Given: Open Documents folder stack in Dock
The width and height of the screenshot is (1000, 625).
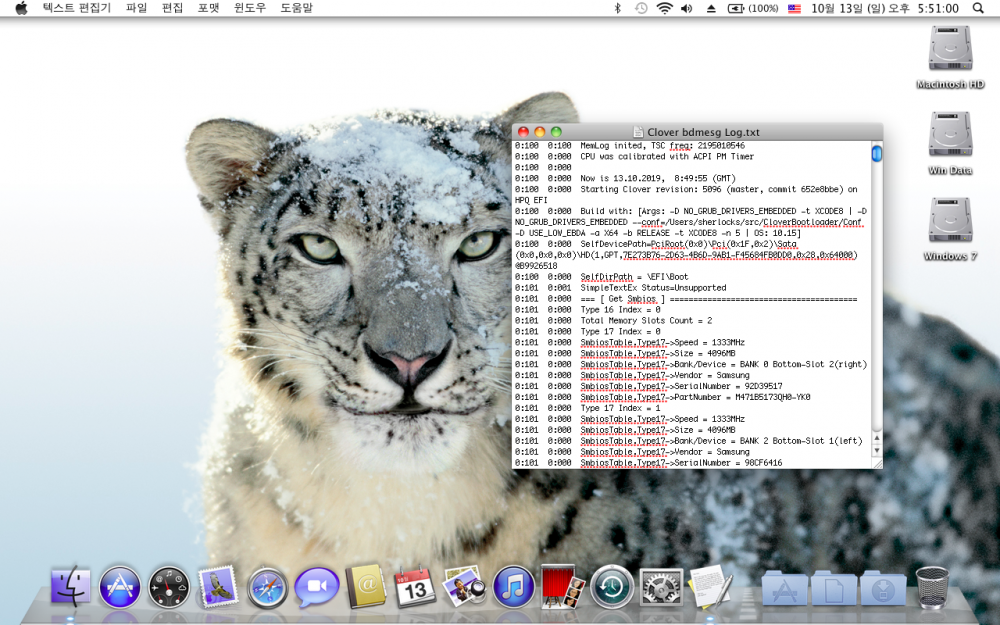Looking at the screenshot, I should coord(834,587).
